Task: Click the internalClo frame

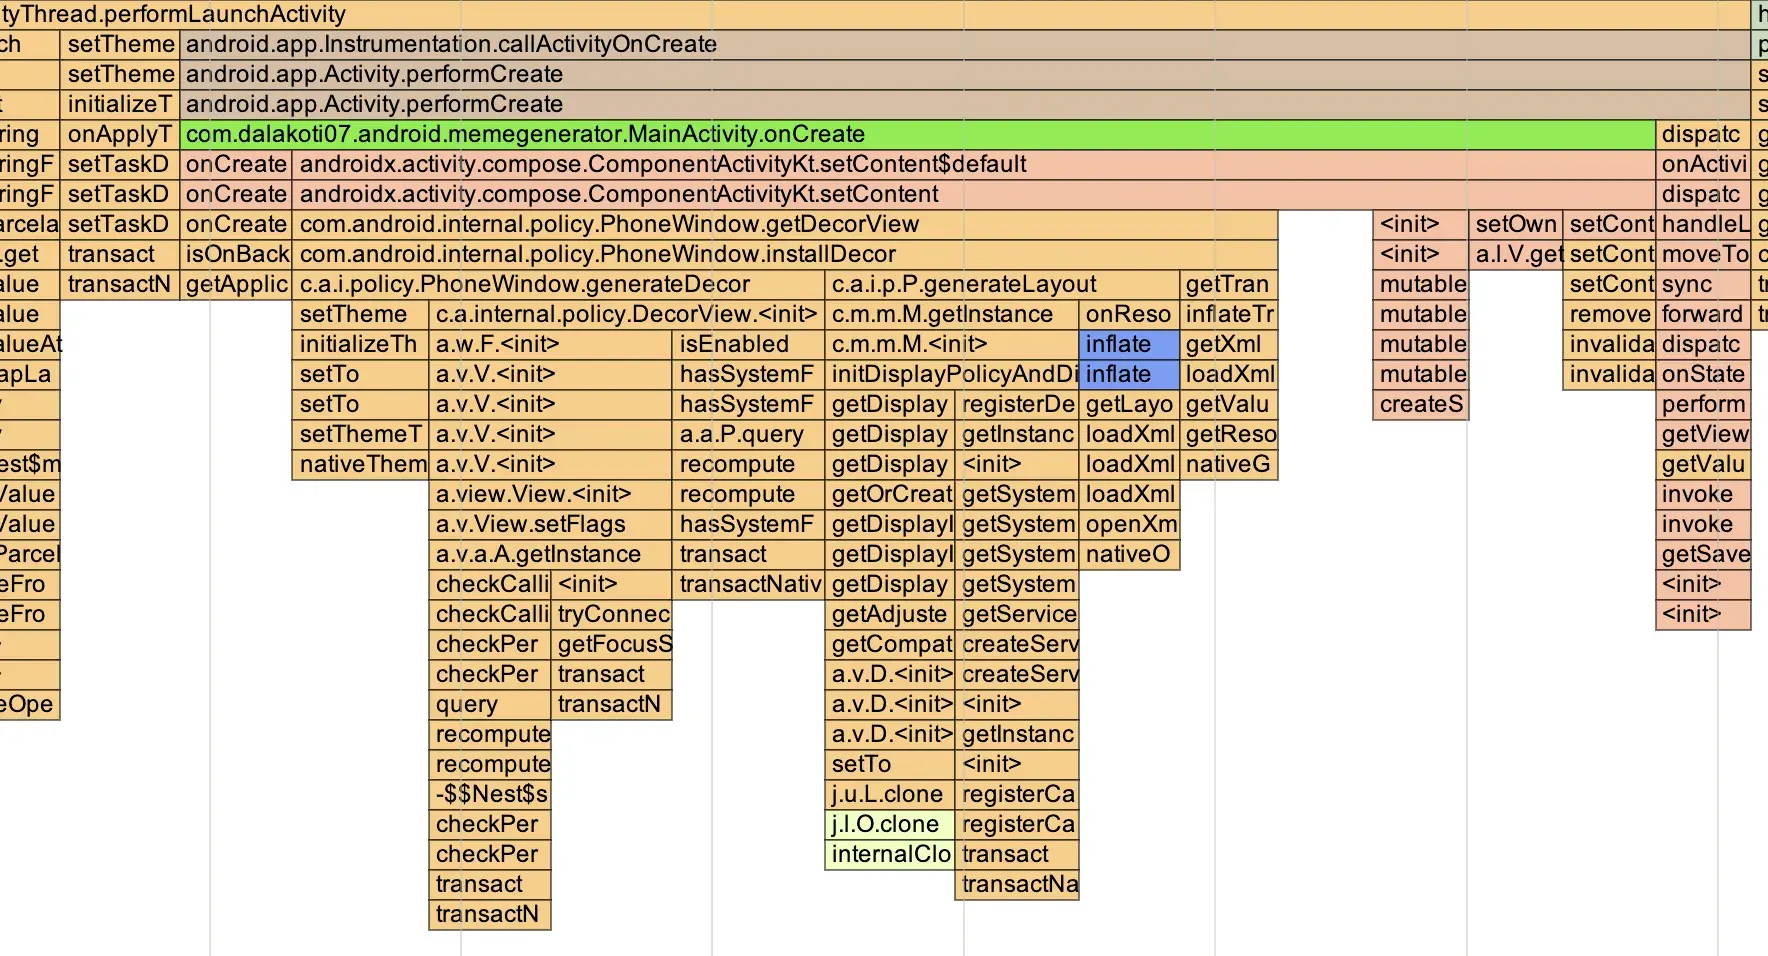Action: pyautogui.click(x=889, y=855)
